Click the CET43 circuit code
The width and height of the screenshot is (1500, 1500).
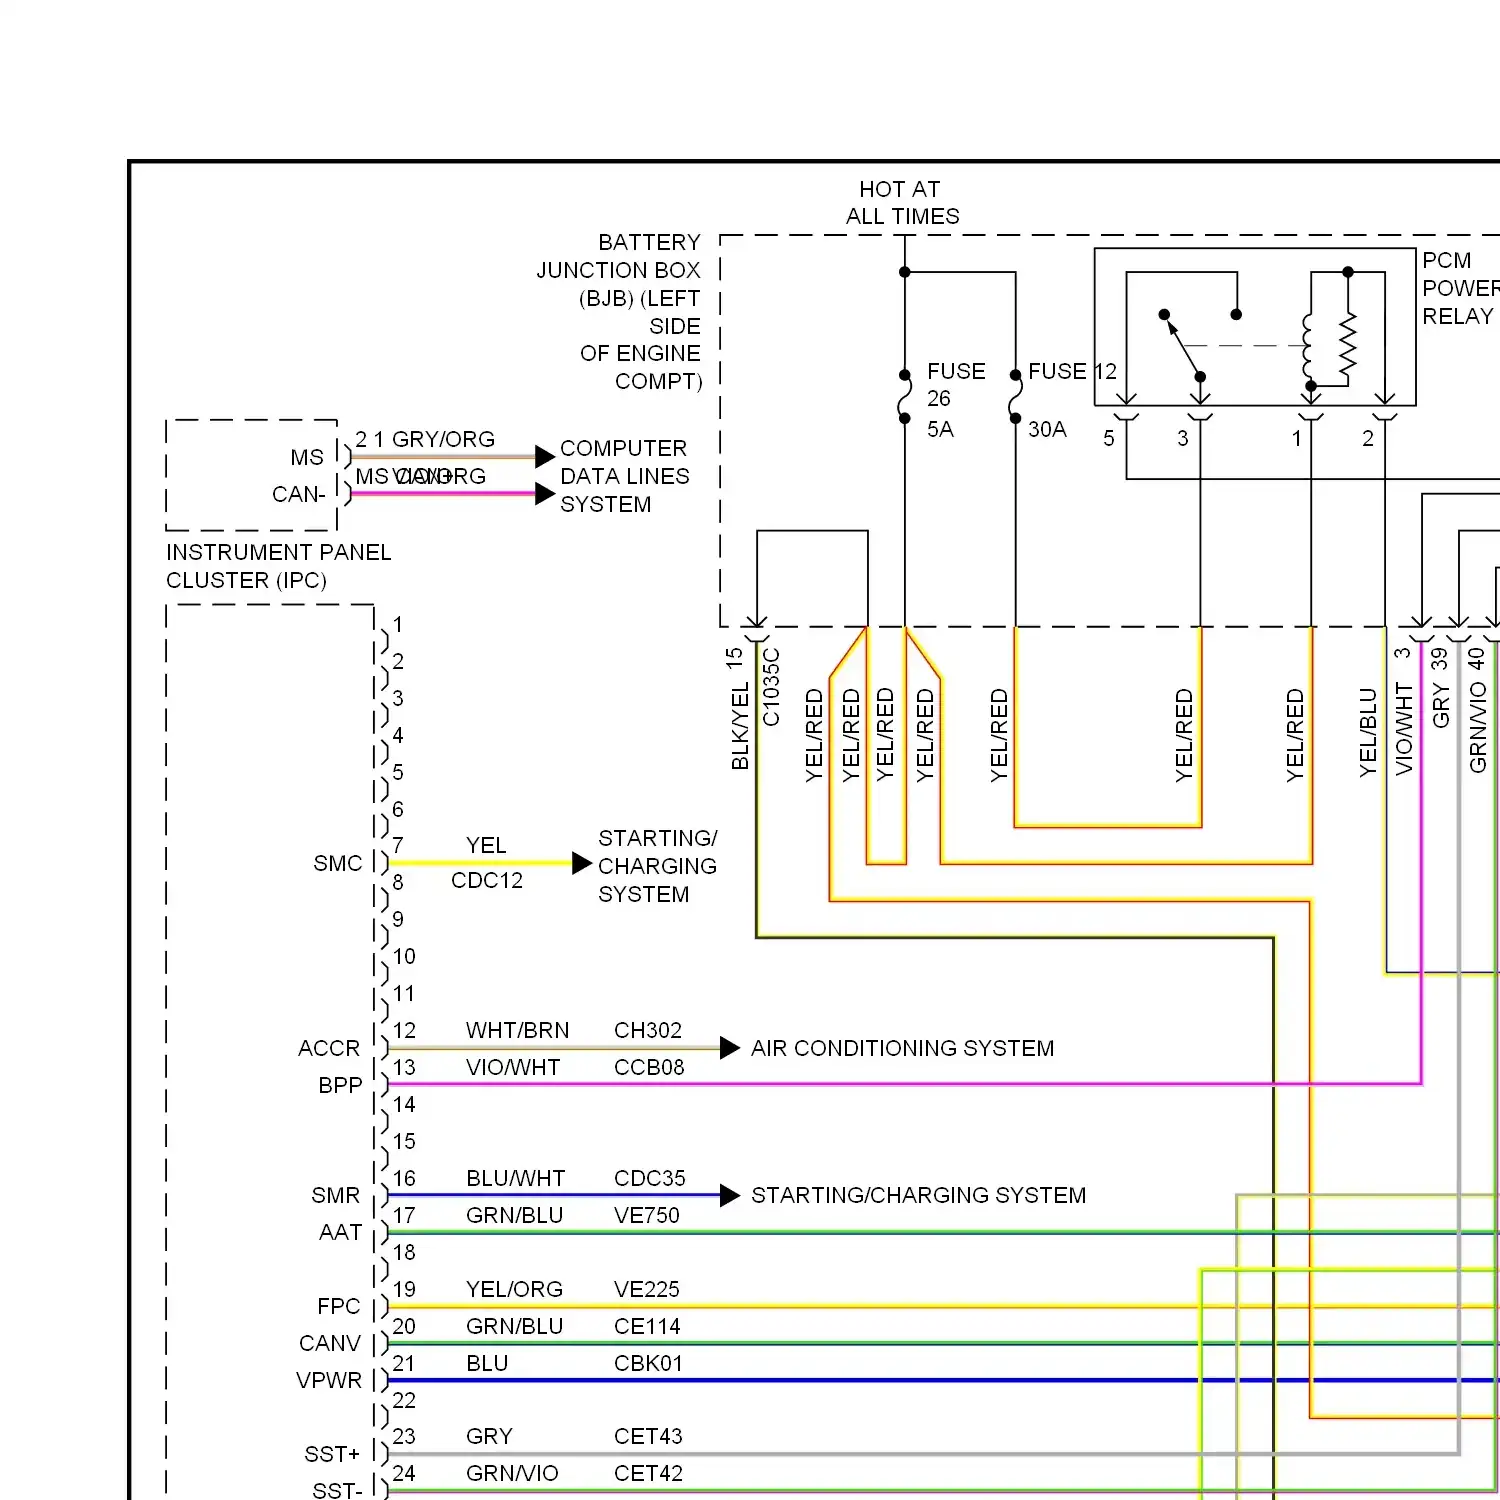648,1436
